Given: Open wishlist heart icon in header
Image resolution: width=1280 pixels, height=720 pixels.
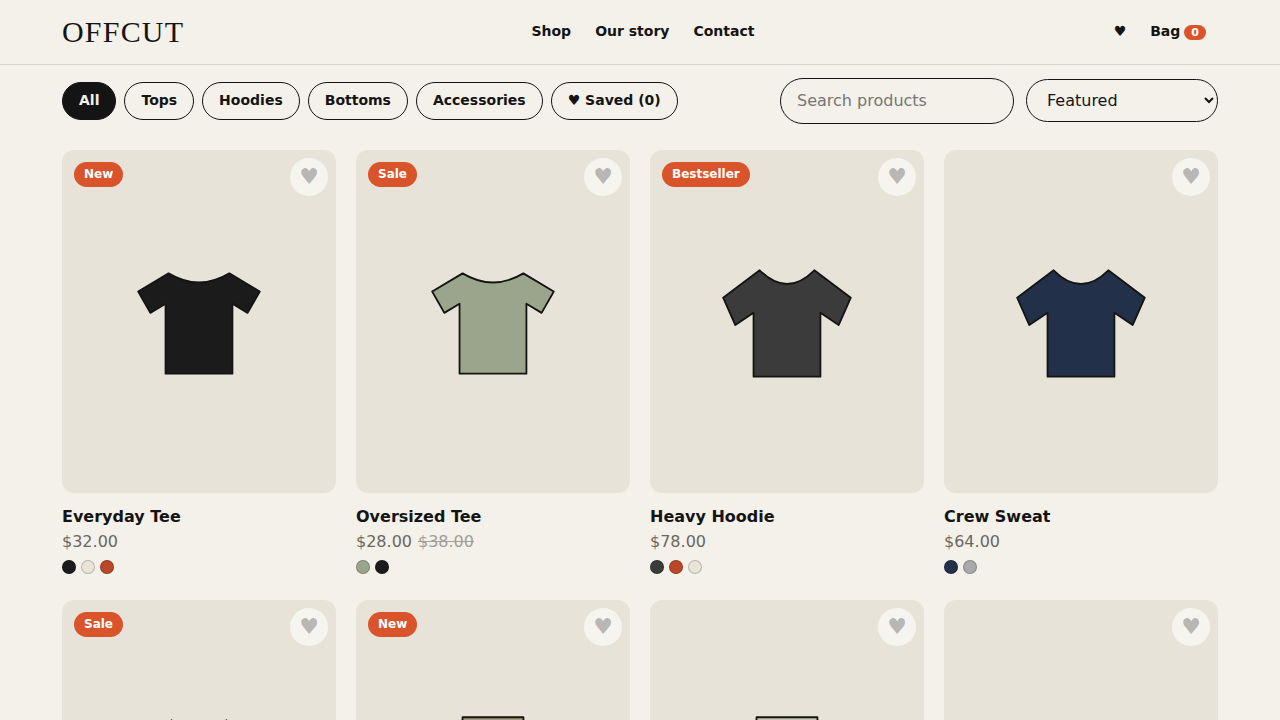Looking at the screenshot, I should [1120, 31].
